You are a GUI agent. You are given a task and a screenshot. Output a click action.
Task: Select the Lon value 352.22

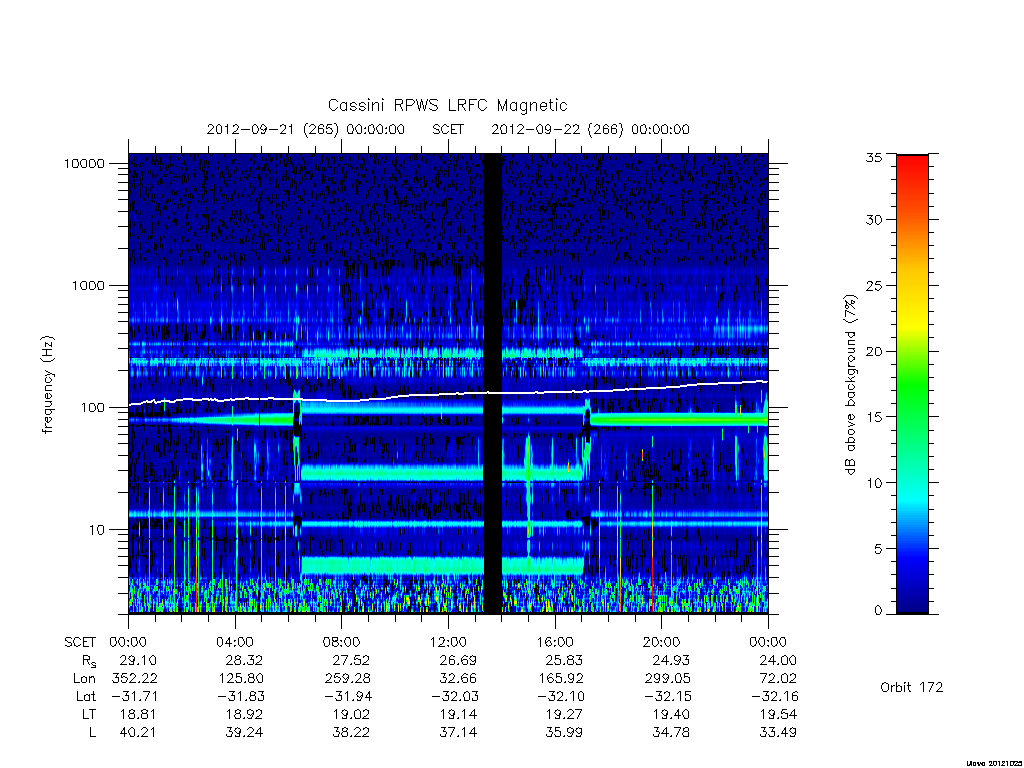pos(135,679)
